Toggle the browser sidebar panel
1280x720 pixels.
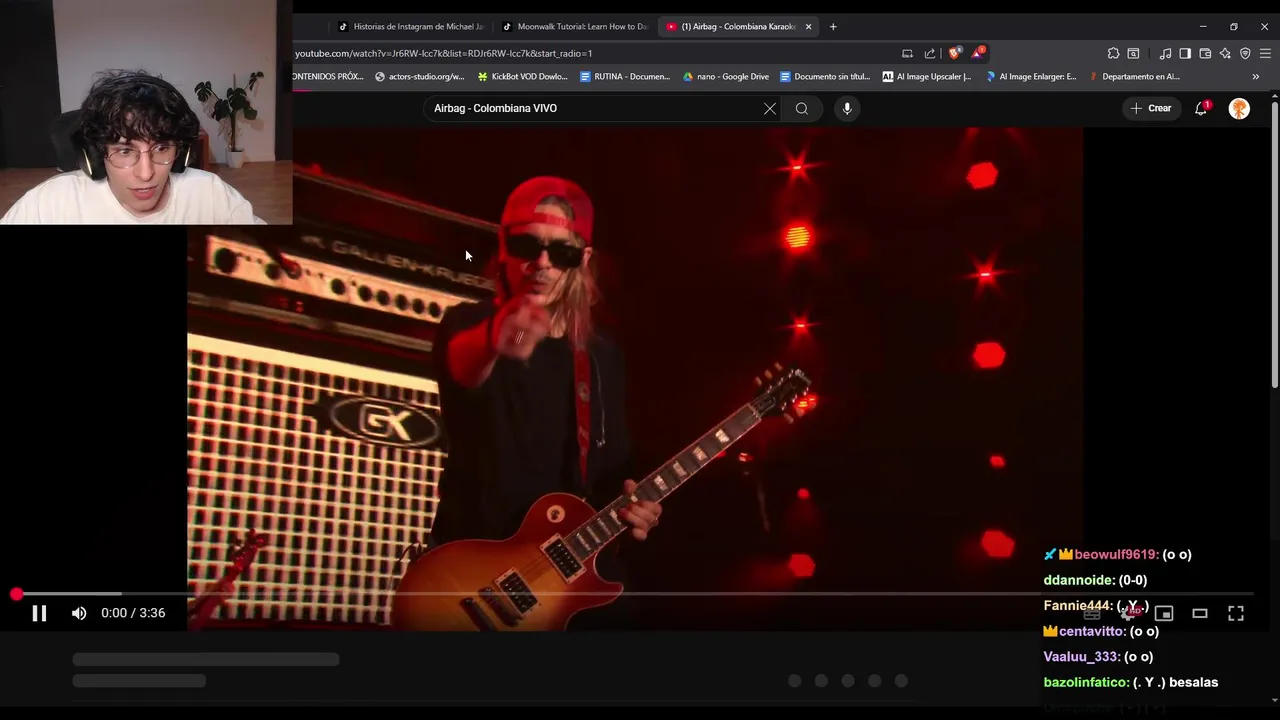1185,53
